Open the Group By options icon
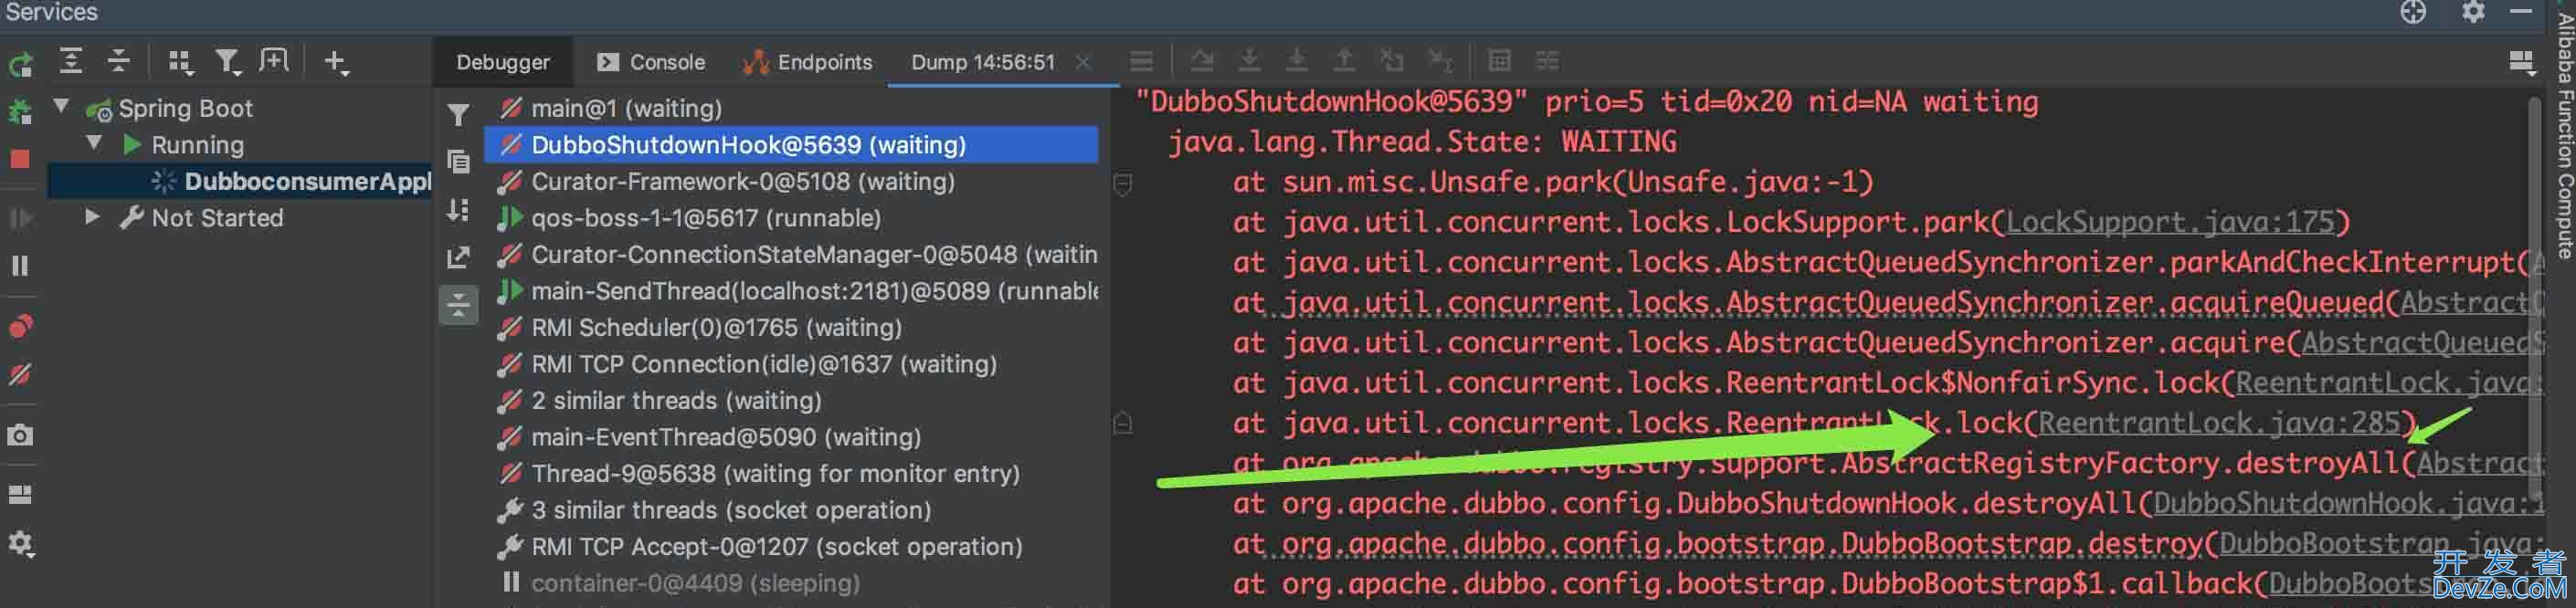This screenshot has width=2576, height=608. (x=179, y=62)
